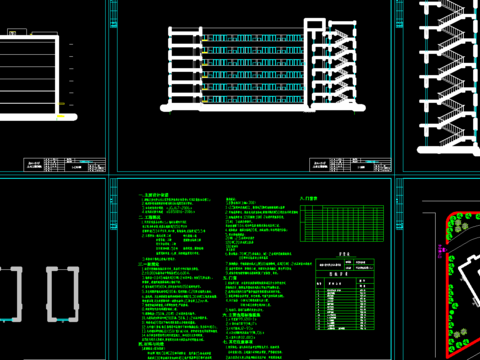
Task: Select the white building outline inside the site plan
Action: [469, 278]
